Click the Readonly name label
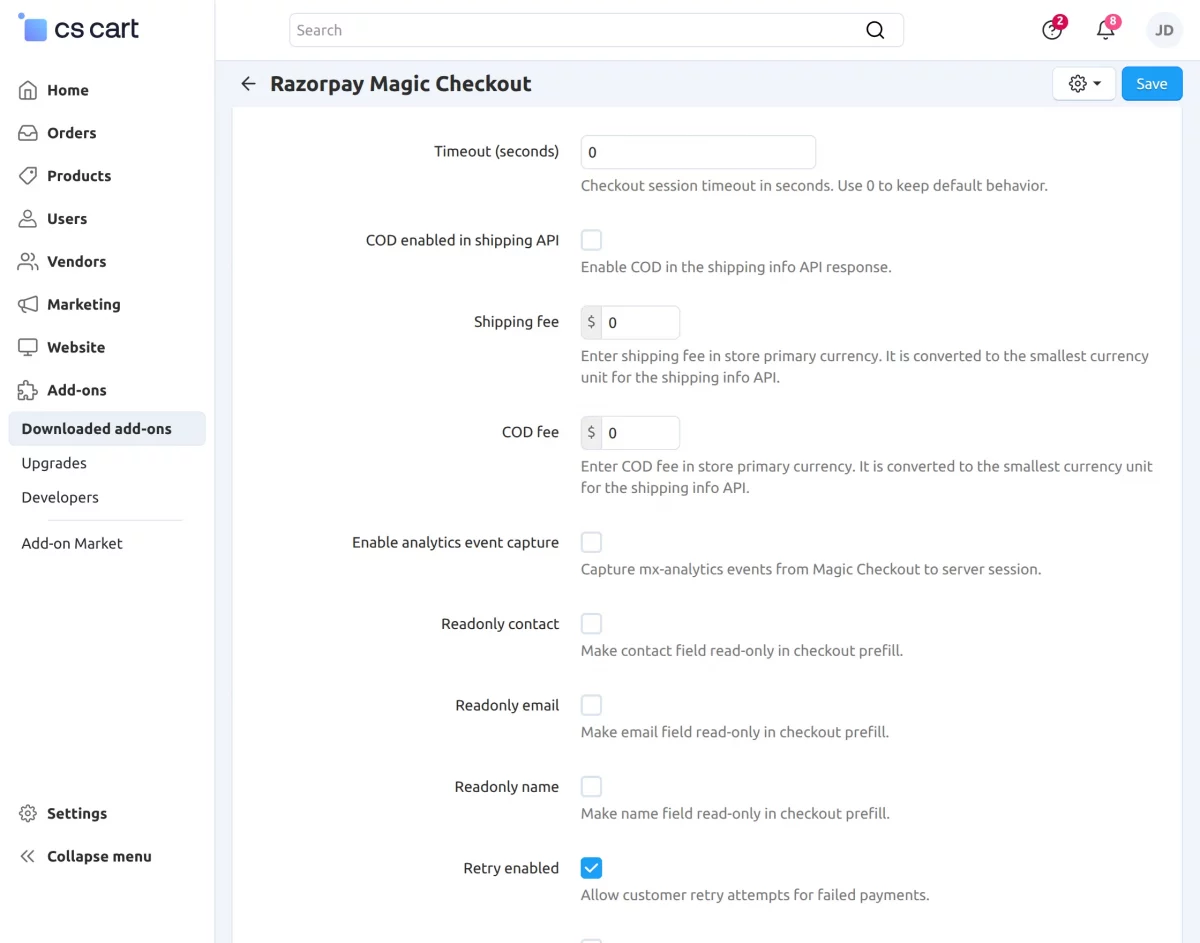Screen dimensions: 1200x943 pos(506,787)
